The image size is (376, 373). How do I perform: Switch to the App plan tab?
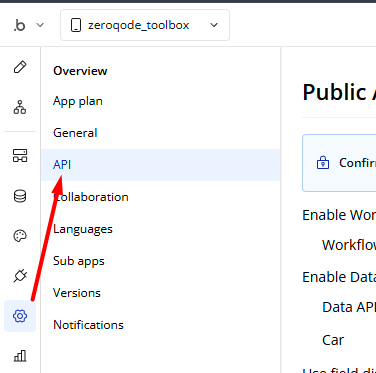78,101
